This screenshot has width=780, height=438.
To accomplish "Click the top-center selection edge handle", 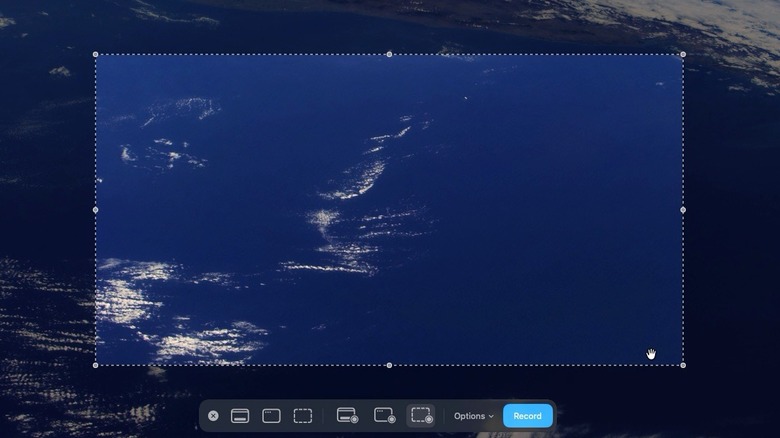I will tap(389, 54).
